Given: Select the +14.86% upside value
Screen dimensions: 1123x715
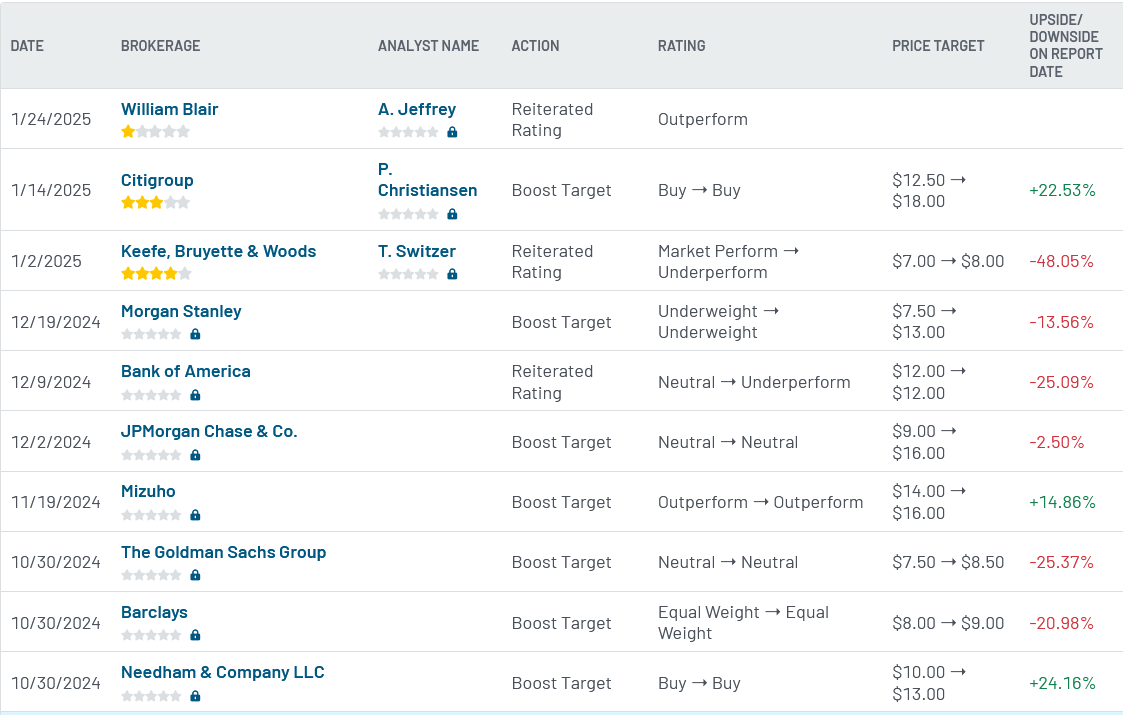Looking at the screenshot, I should pyautogui.click(x=1062, y=503).
